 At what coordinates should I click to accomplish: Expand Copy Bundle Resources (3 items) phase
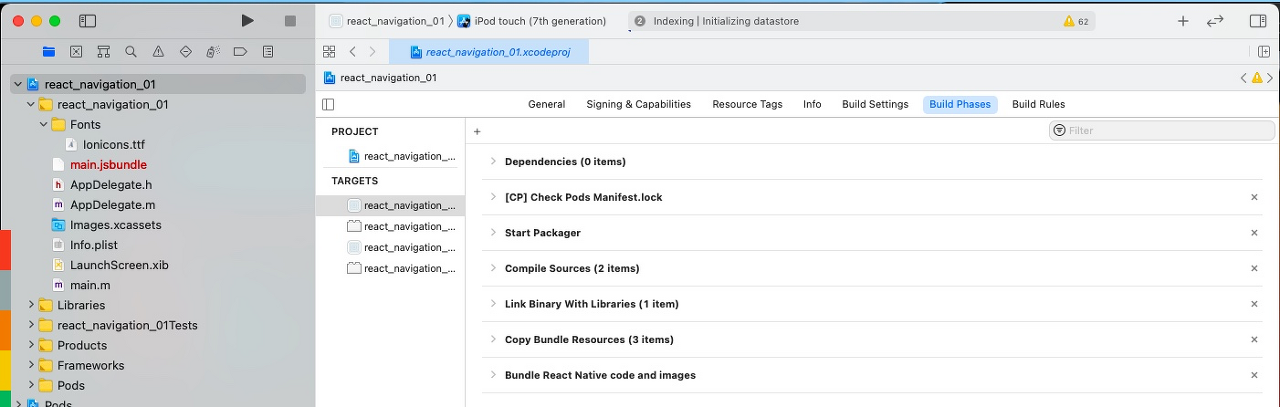(493, 340)
